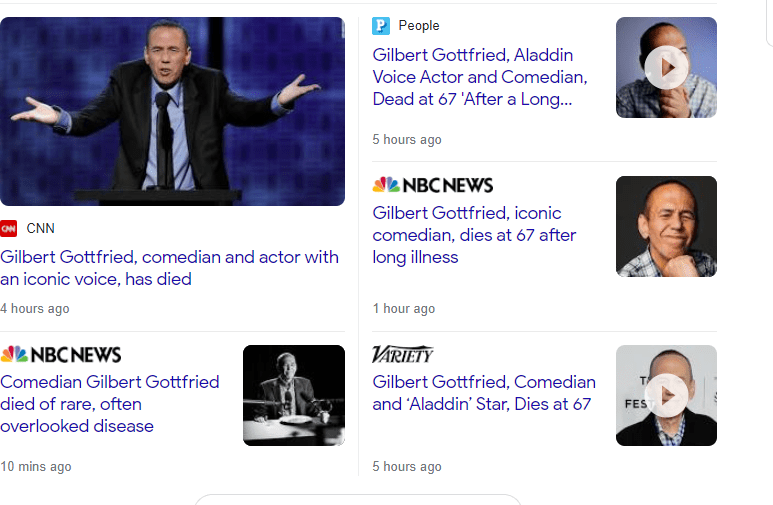Click the large CNN photo of Gottfried at podium
This screenshot has width=773, height=505.
[172, 111]
